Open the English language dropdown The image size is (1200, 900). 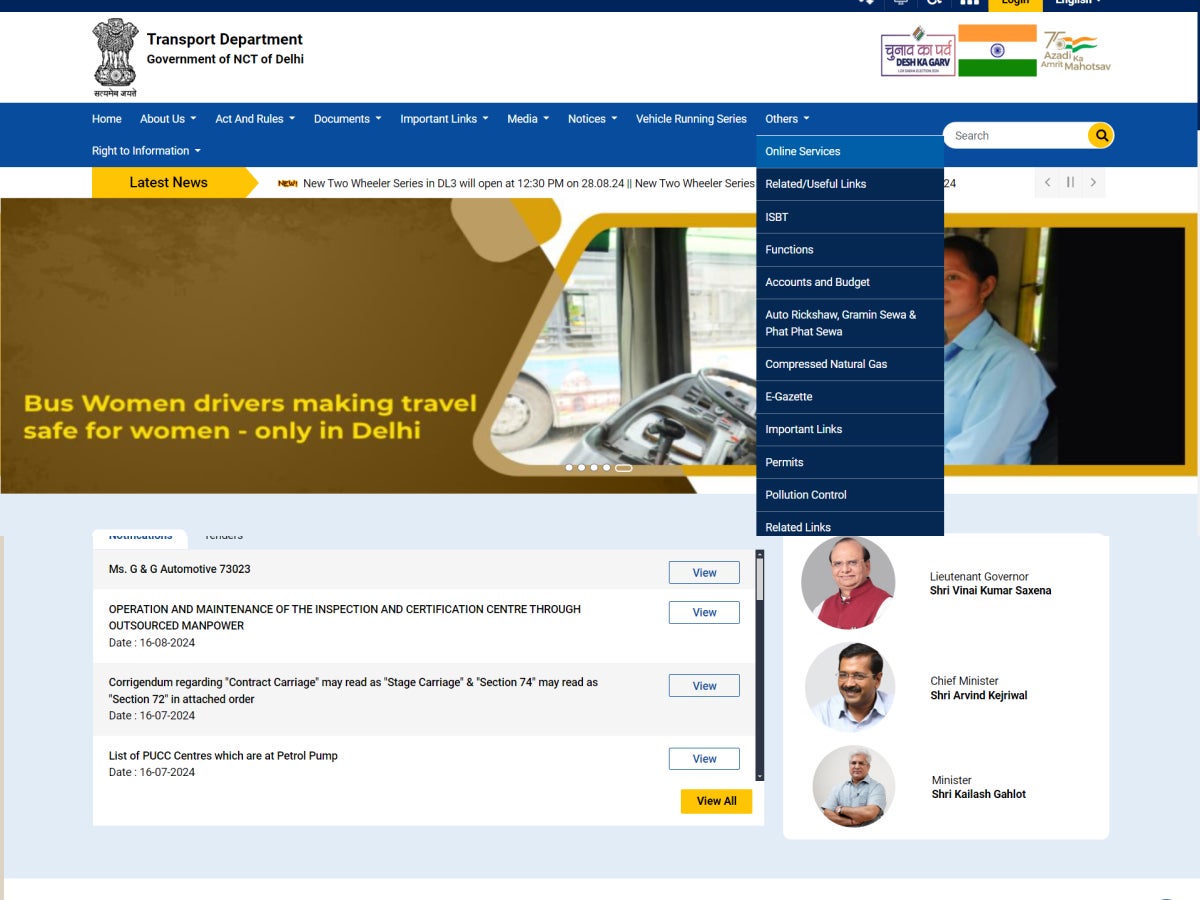point(1075,3)
